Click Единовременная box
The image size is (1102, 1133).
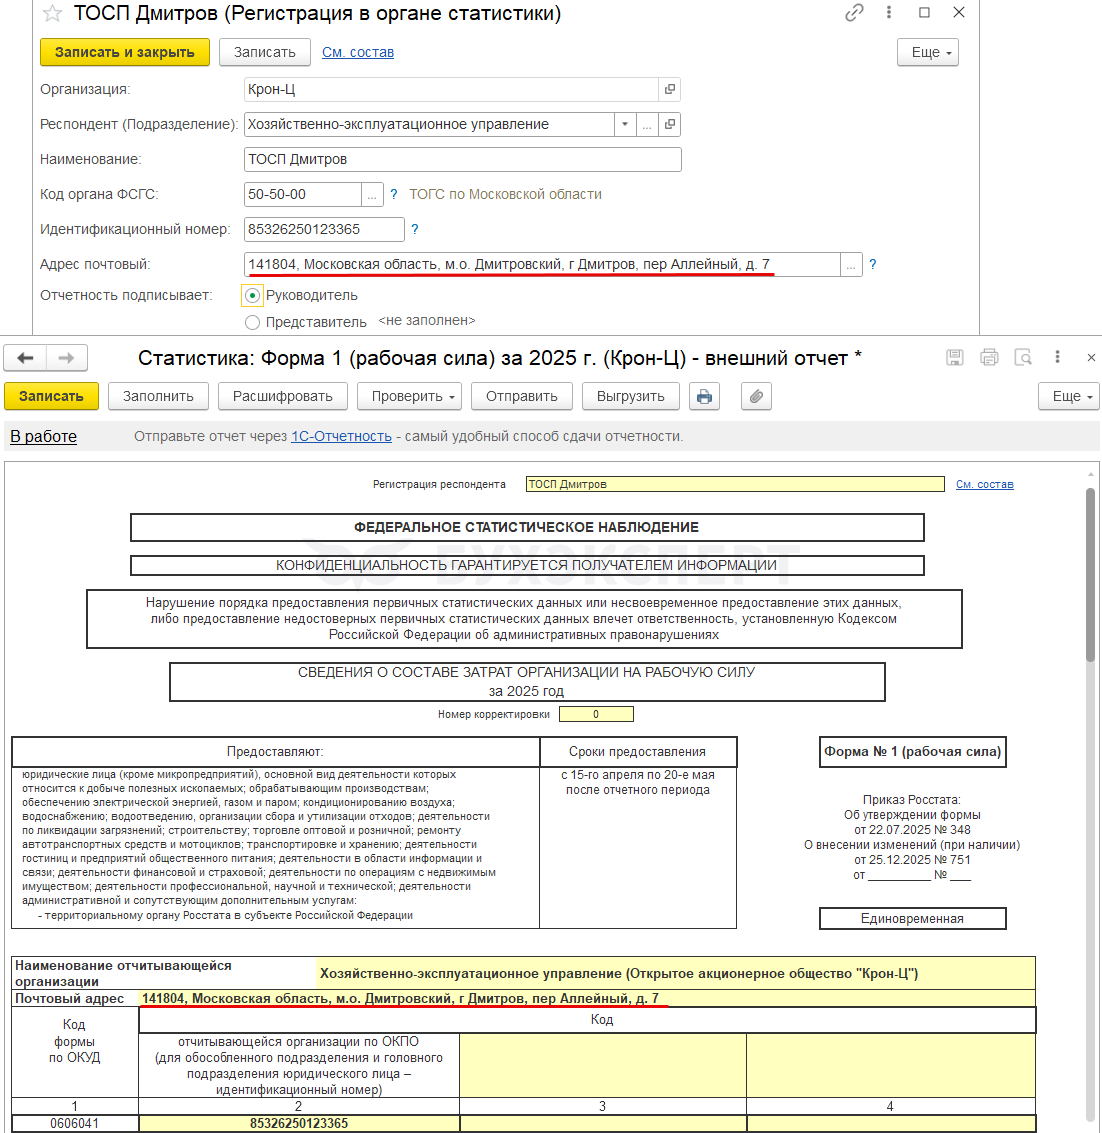click(x=912, y=918)
